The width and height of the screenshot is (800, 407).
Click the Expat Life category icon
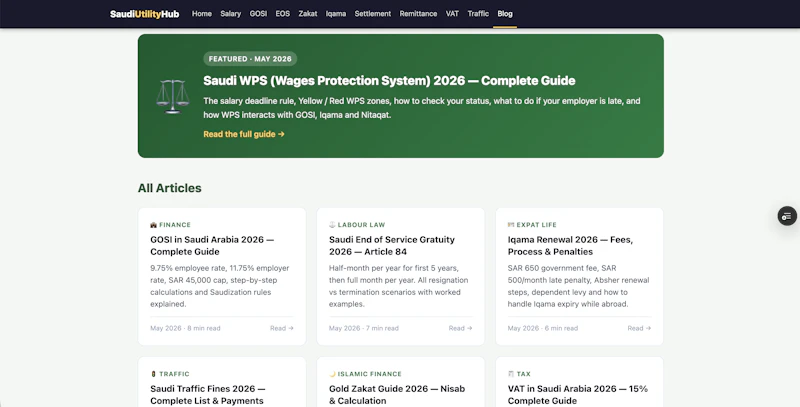(511, 225)
